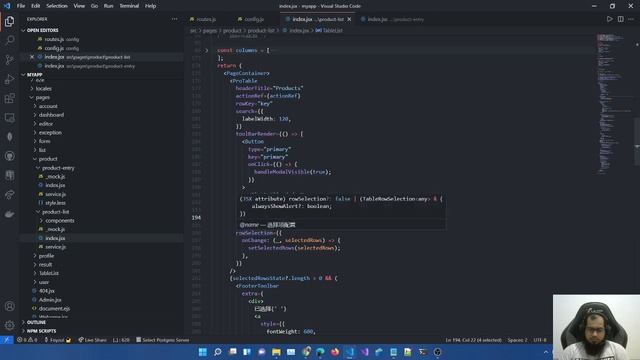The width and height of the screenshot is (640, 360).
Task: Open errors and warnings count in status bar
Action: (x=27, y=340)
